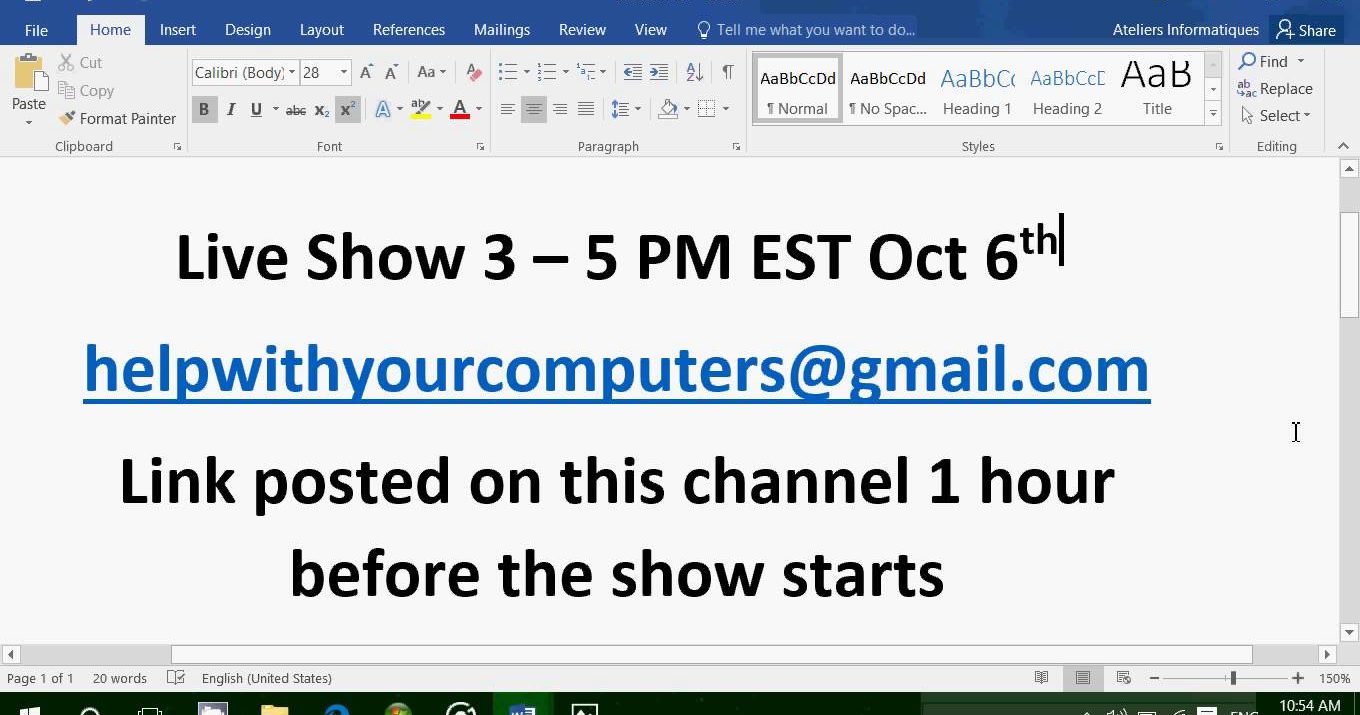
Task: Toggle the Superscript button
Action: pos(347,110)
